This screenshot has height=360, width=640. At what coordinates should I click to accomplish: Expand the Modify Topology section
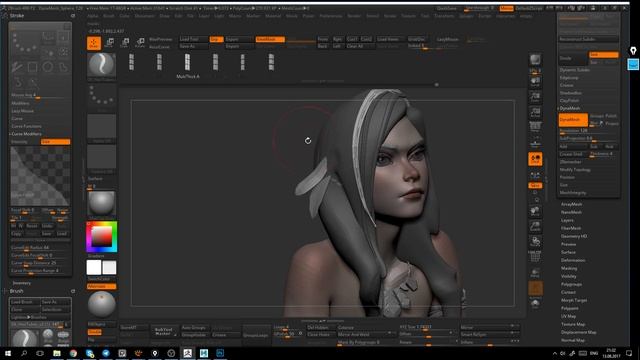pos(575,170)
